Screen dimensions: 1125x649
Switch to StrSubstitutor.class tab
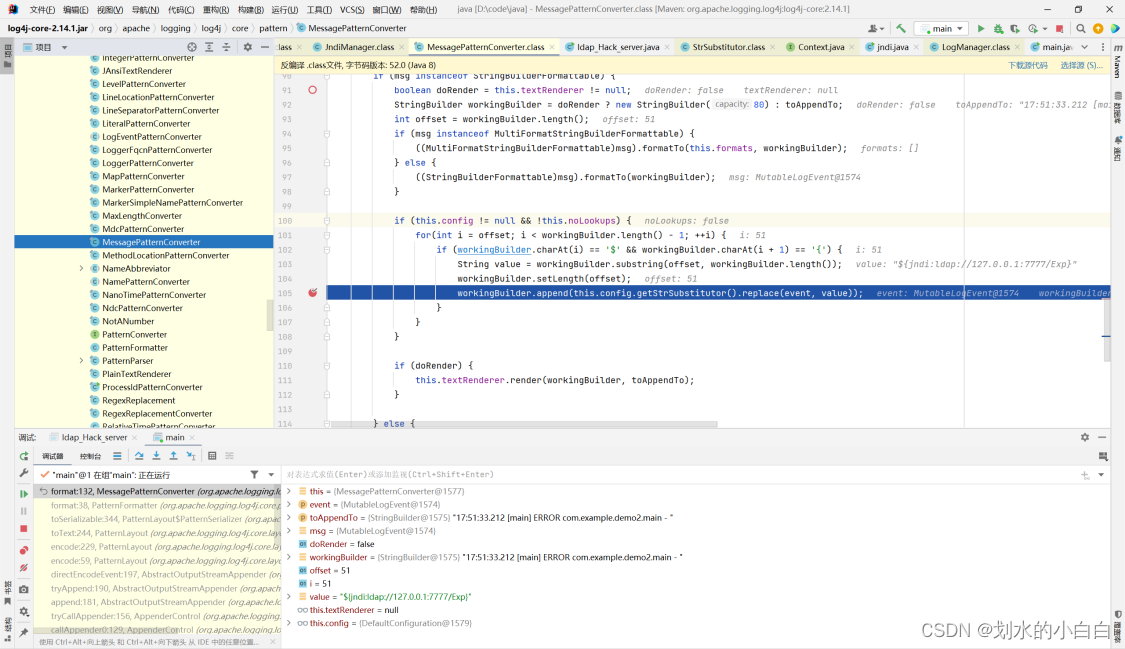[x=728, y=47]
